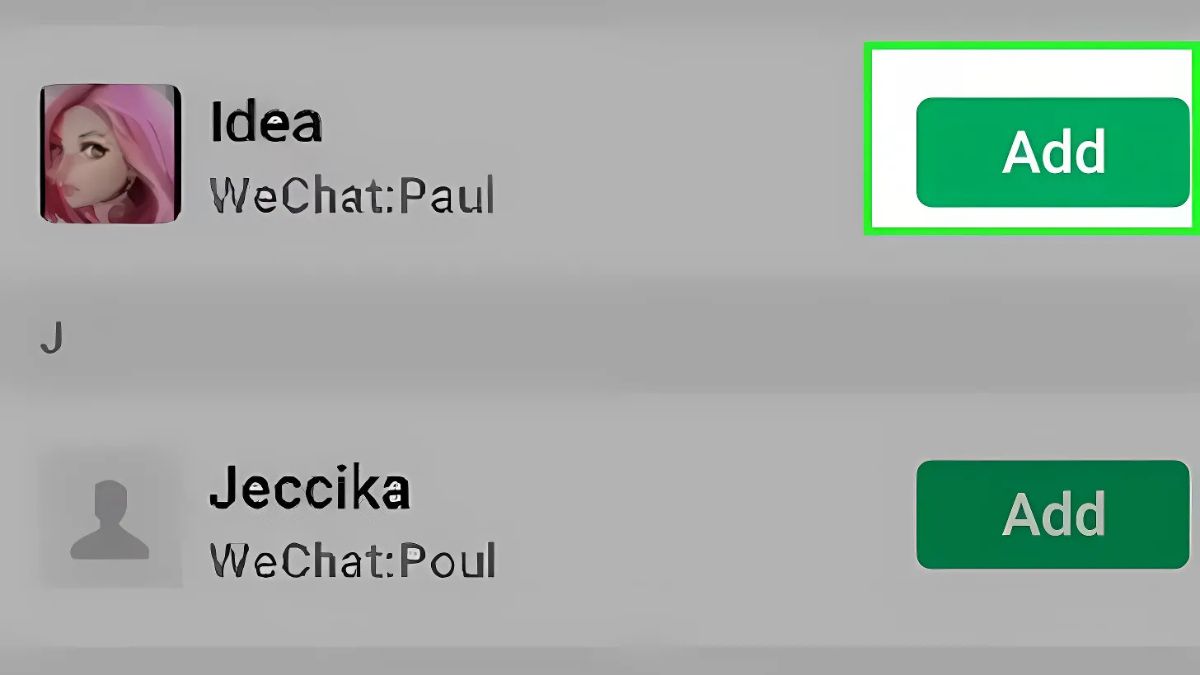Click the WeChat:Paul subtitle text
This screenshot has height=675, width=1200.
[x=352, y=196]
